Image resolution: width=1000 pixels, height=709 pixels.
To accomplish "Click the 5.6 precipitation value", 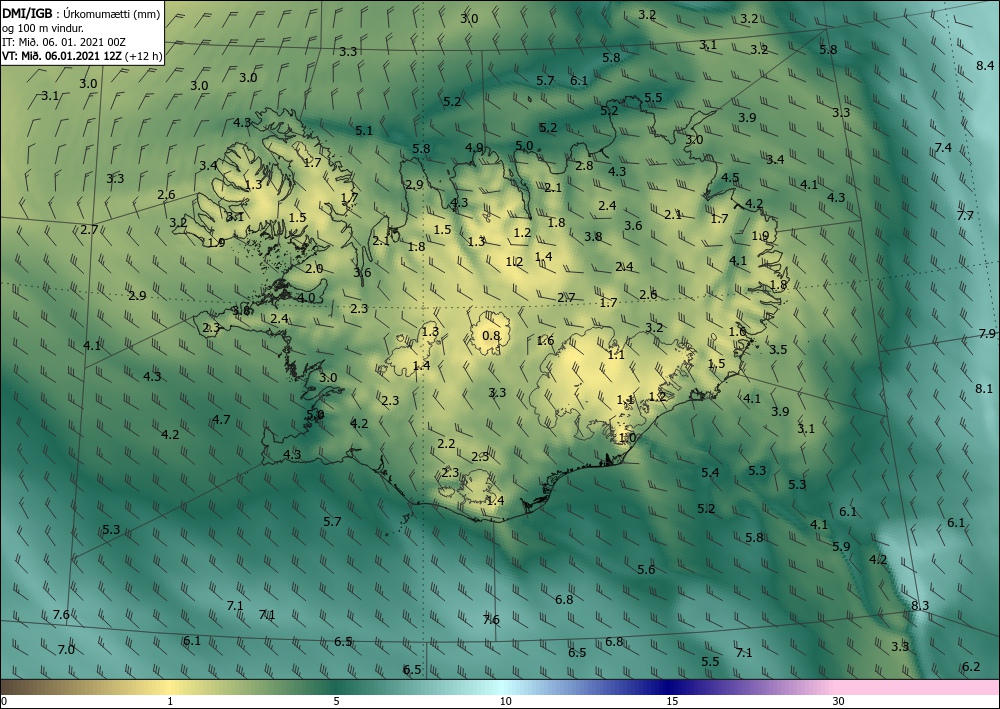I will click(646, 569).
